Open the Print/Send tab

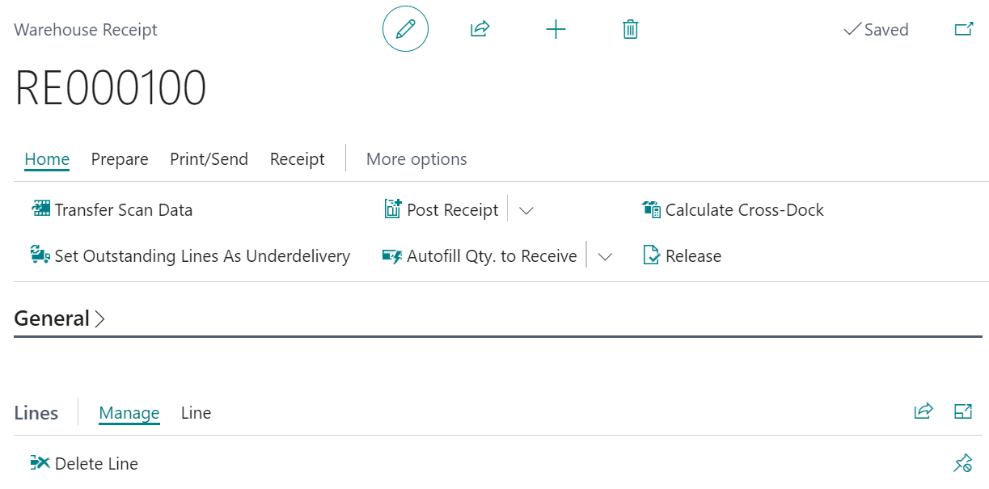click(209, 159)
